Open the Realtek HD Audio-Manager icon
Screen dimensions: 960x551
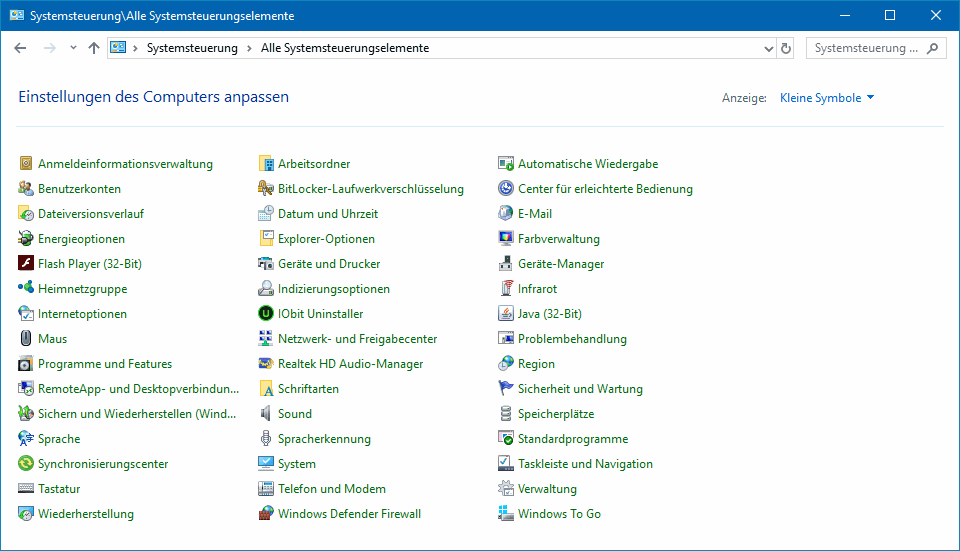[266, 364]
